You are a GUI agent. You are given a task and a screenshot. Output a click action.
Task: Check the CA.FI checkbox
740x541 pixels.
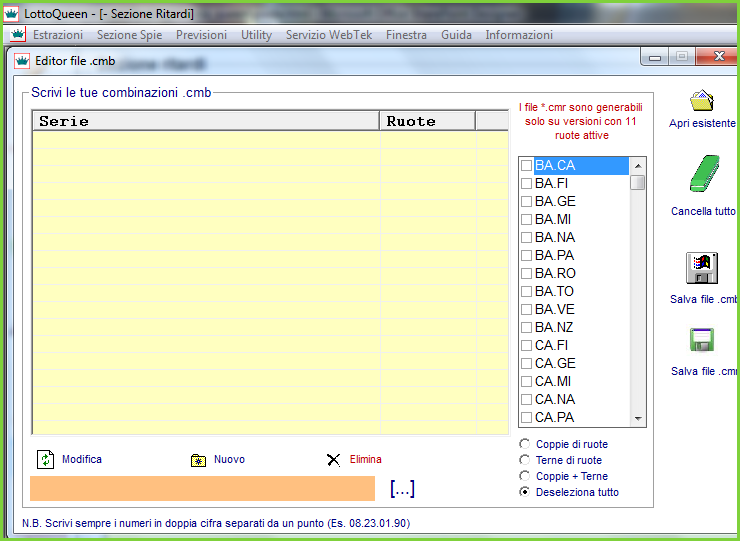pyautogui.click(x=526, y=346)
